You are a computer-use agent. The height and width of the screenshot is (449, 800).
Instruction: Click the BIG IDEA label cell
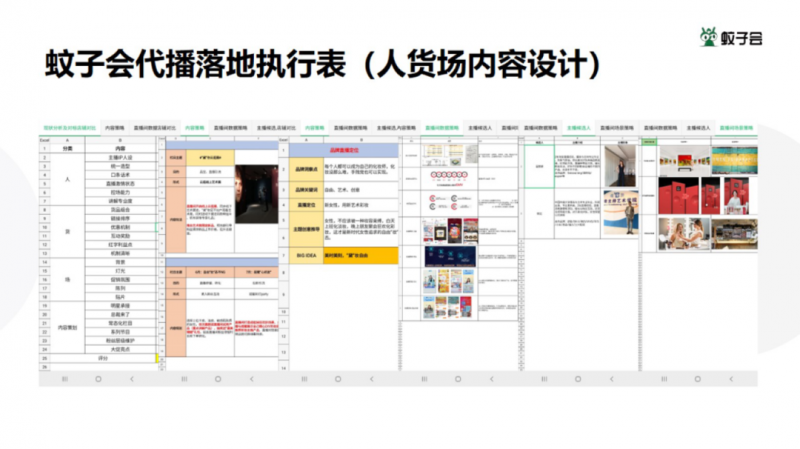pos(306,255)
